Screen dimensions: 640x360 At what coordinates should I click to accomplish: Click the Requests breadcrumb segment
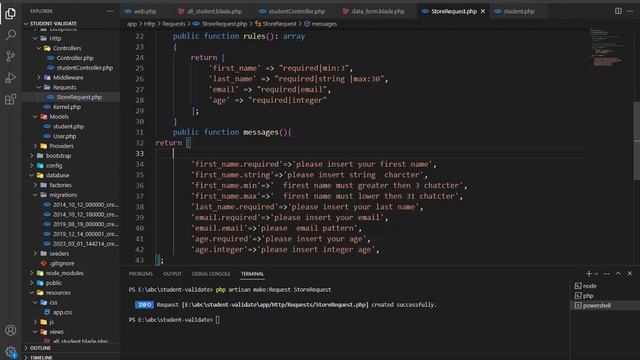tap(173, 24)
